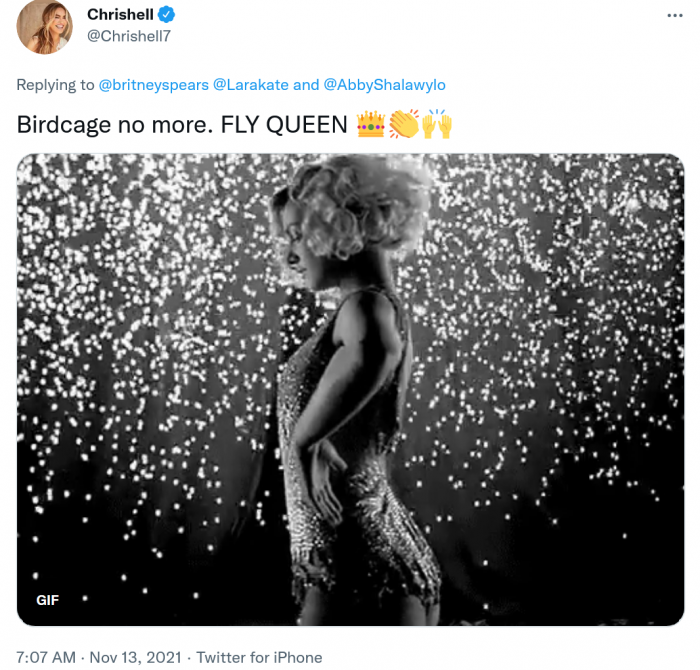The width and height of the screenshot is (700, 670).
Task: Click the crown emoji in tweet
Action: click(370, 125)
